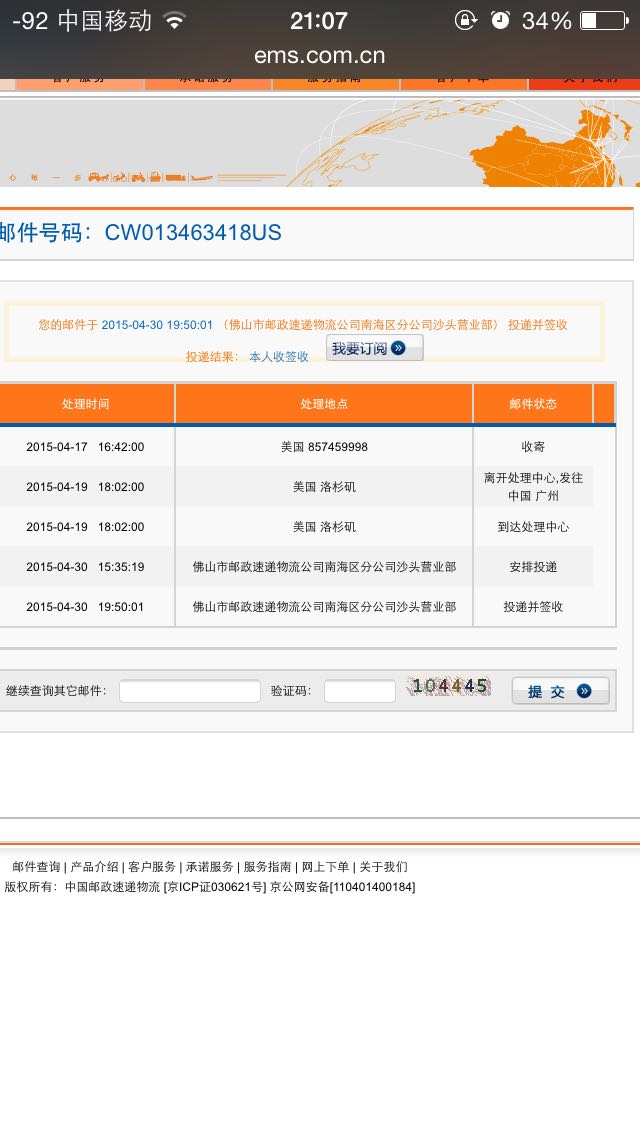Open 服务指南 footer link

coord(267,866)
